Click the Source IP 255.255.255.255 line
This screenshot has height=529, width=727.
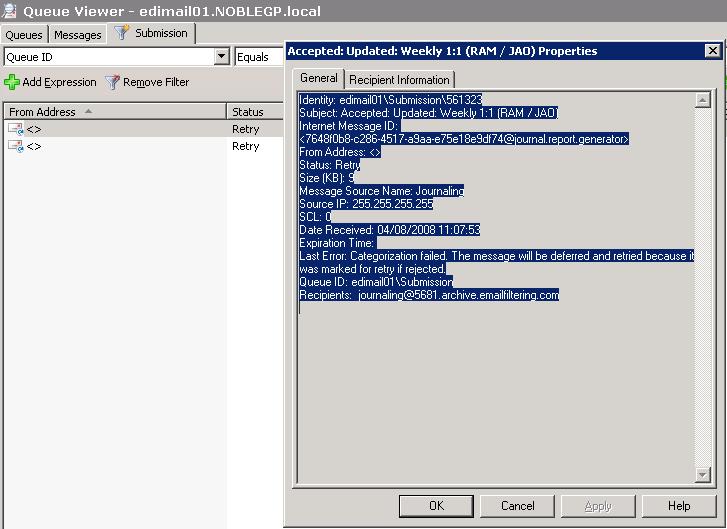(366, 204)
